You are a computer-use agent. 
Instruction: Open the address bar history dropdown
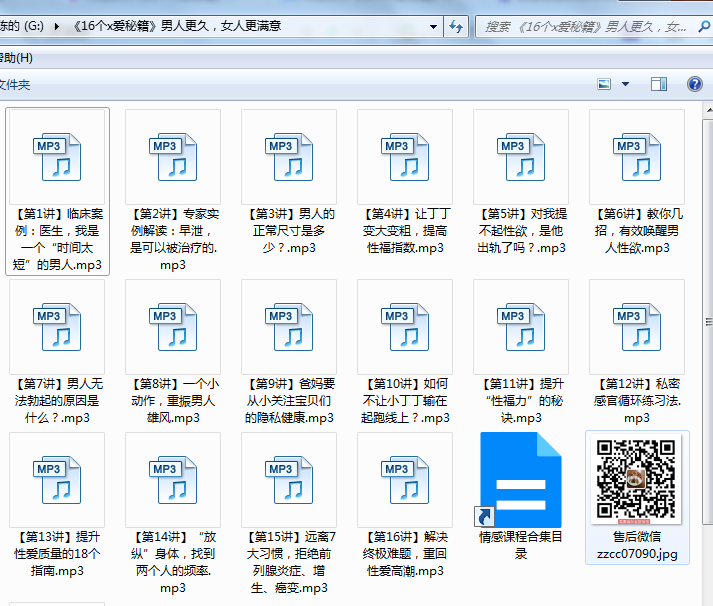tap(433, 27)
